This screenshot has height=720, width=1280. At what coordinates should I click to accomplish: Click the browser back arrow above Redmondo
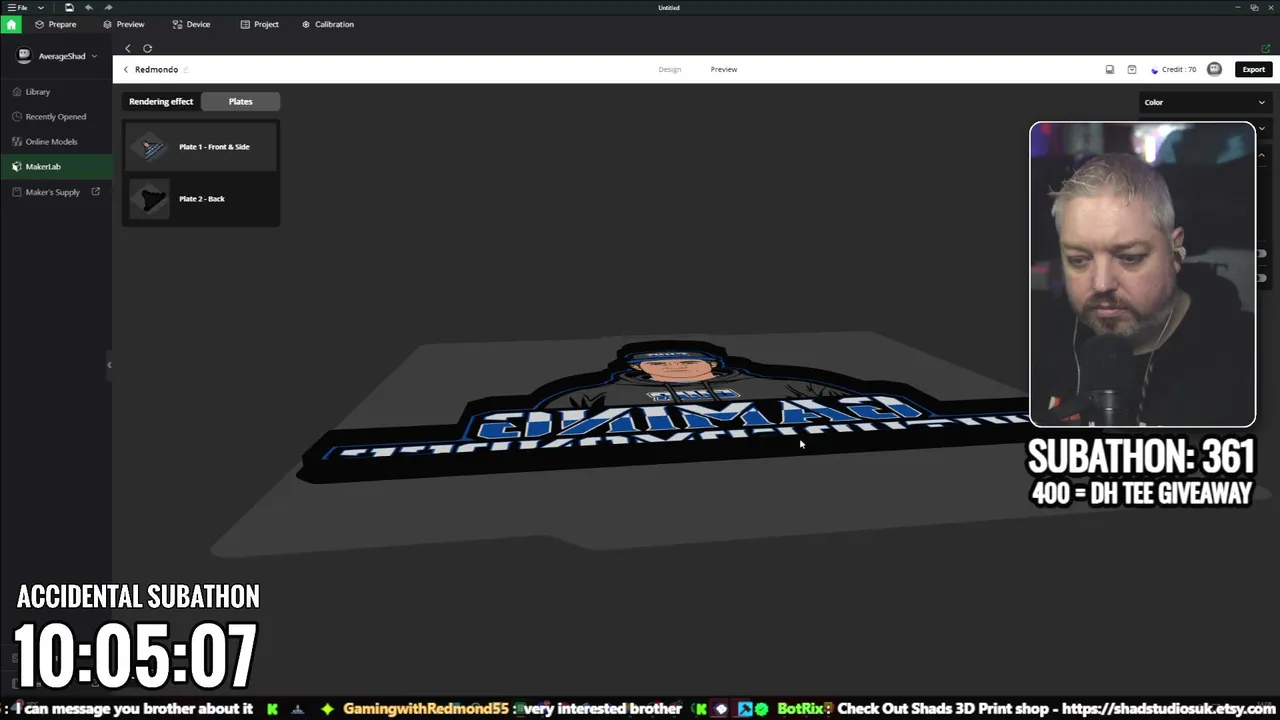click(x=128, y=48)
